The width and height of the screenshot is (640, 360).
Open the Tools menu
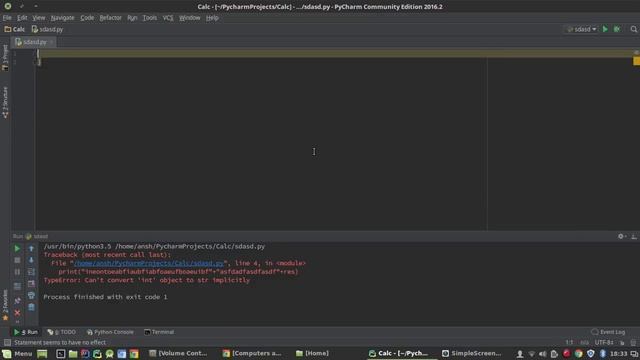coord(150,18)
